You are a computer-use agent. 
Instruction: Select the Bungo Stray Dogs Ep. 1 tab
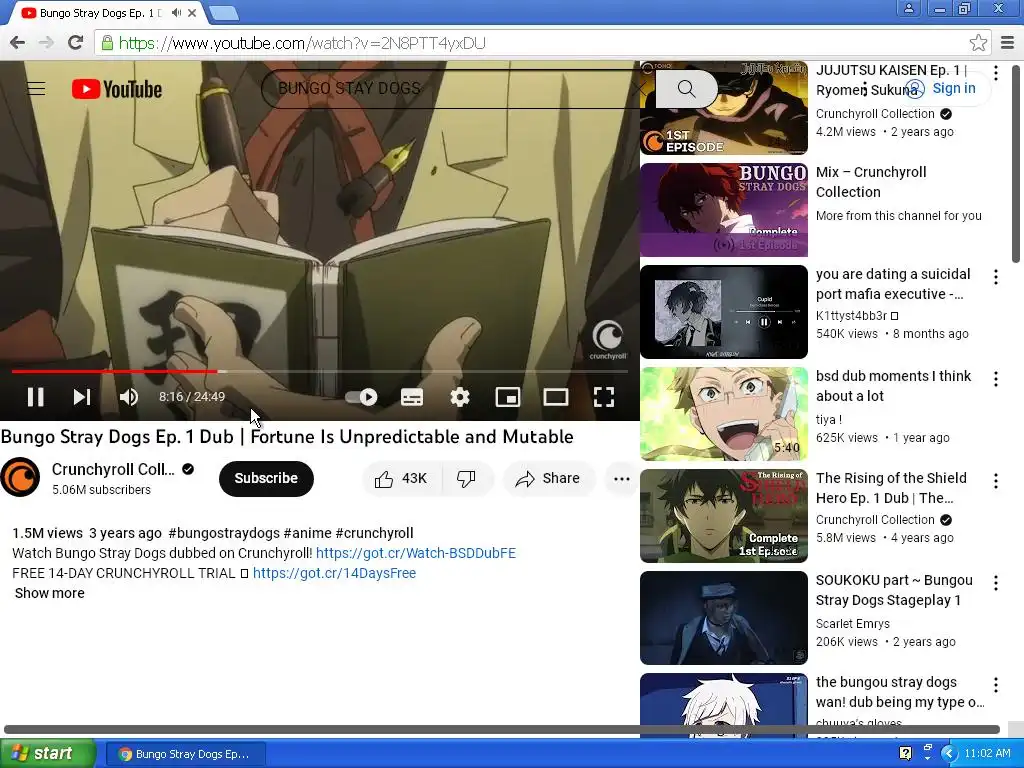click(x=98, y=12)
